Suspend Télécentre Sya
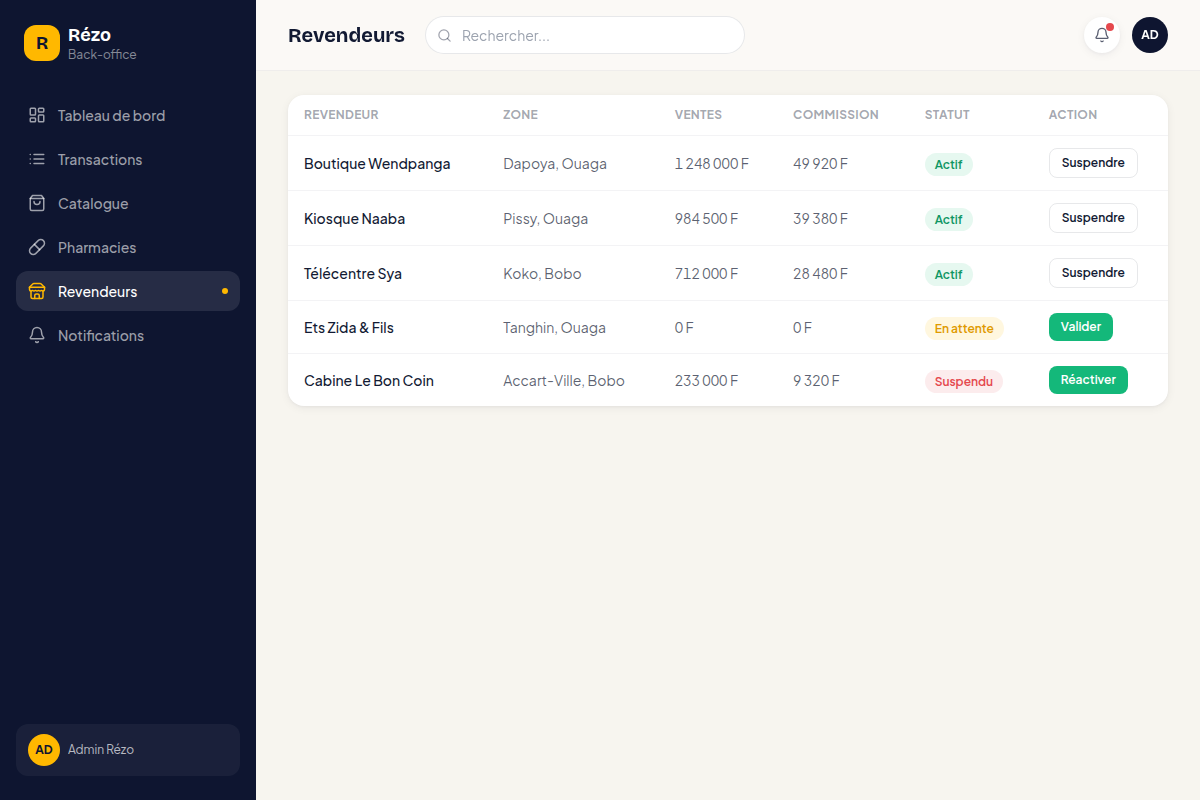 (x=1093, y=273)
